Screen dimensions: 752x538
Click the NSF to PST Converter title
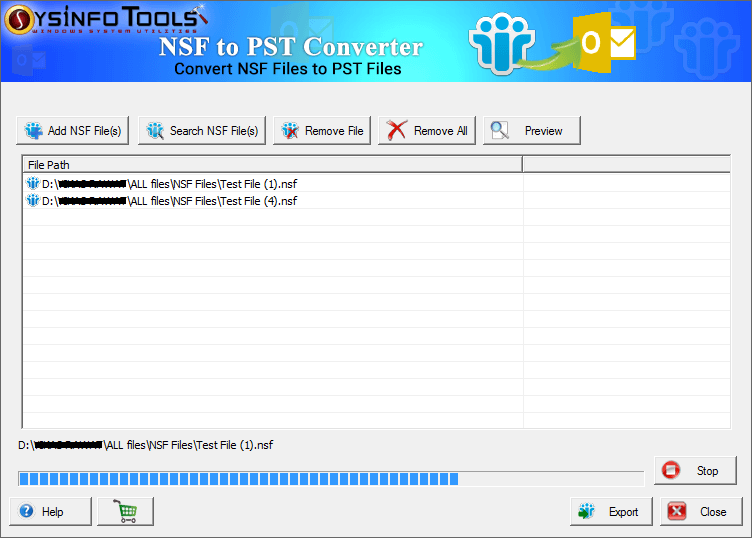291,47
